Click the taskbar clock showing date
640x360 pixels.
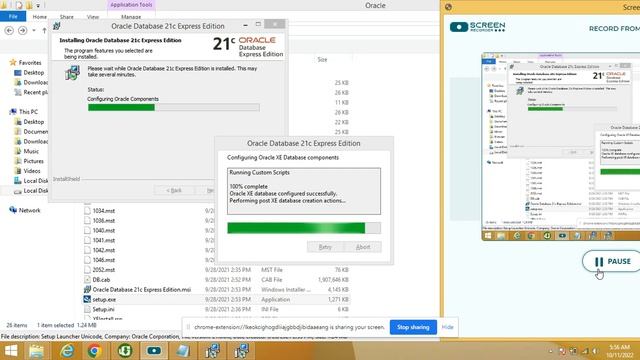(x=620, y=351)
